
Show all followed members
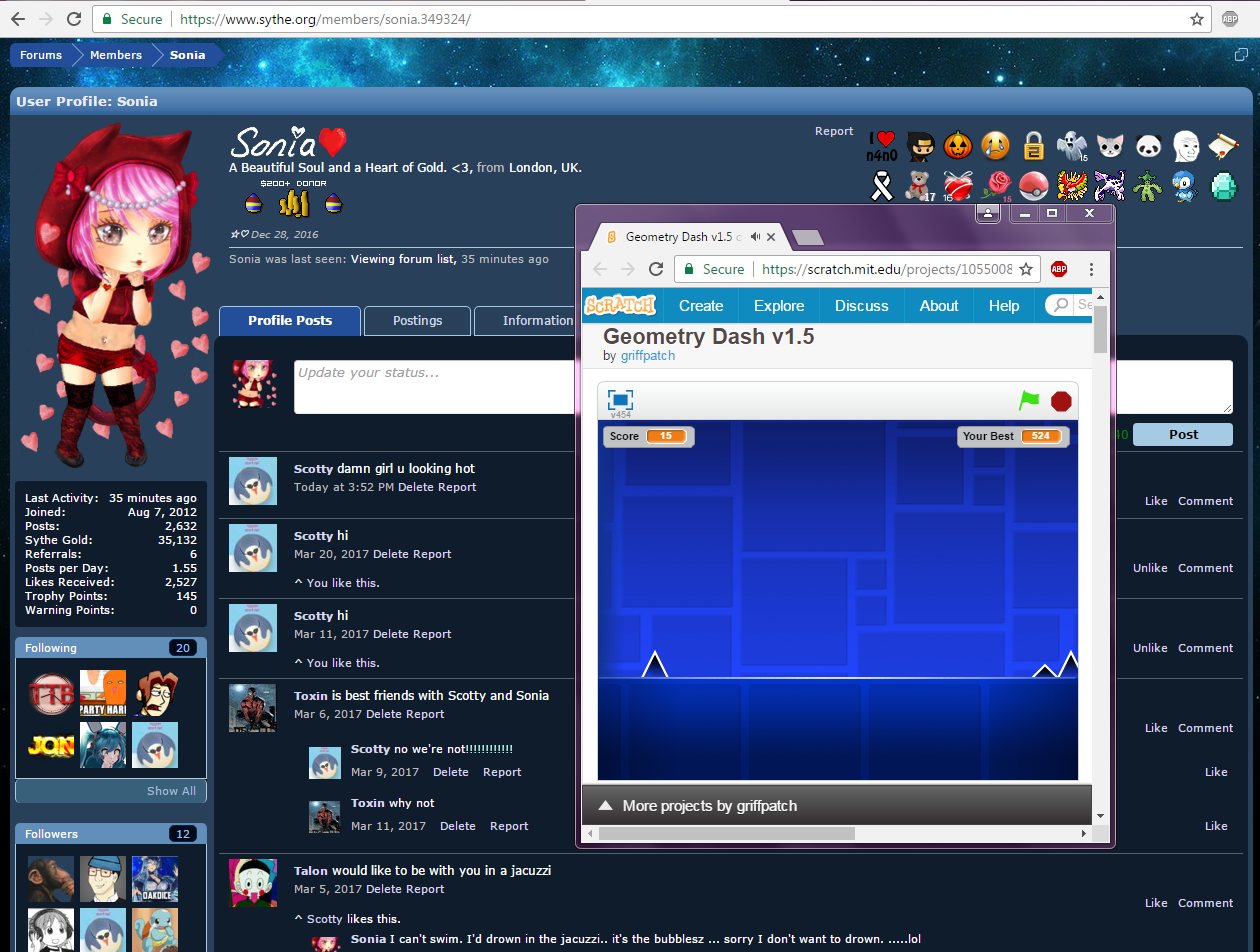(x=171, y=791)
